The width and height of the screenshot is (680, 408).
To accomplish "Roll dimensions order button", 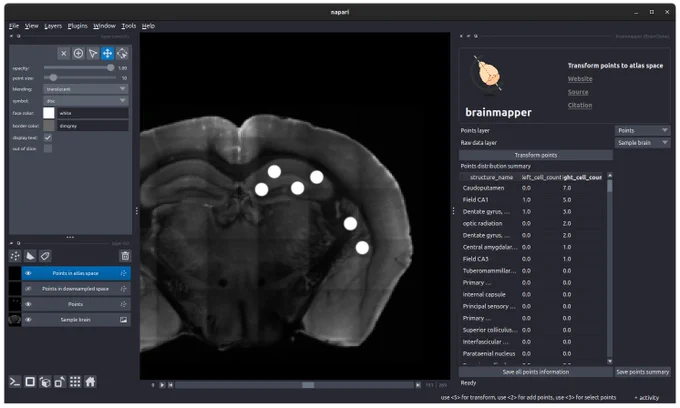I will [45, 382].
